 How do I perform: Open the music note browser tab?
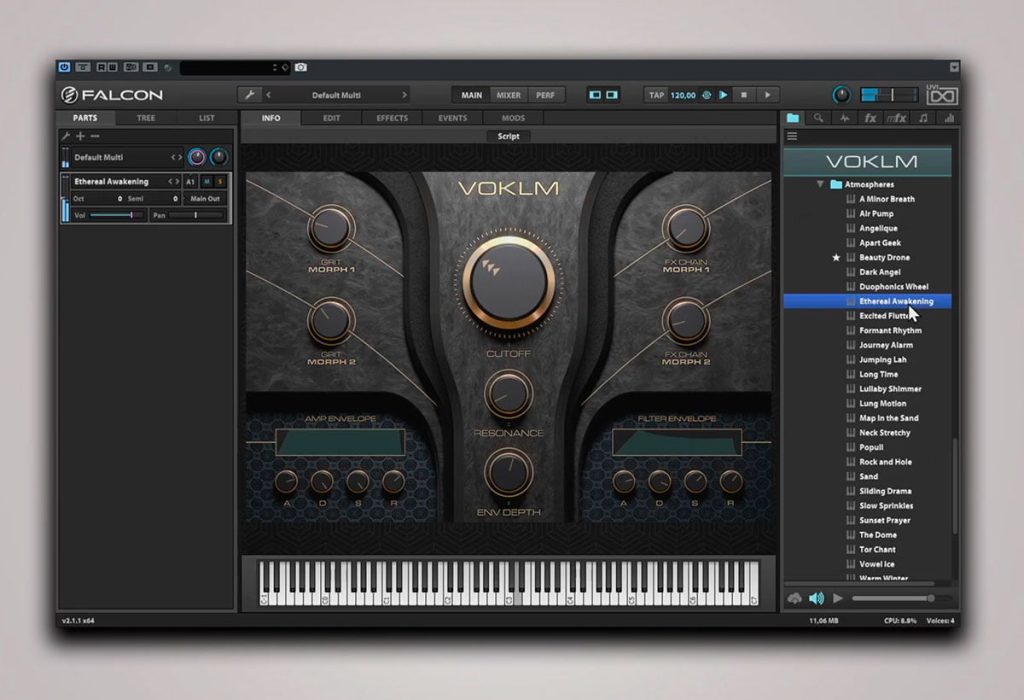tap(923, 118)
